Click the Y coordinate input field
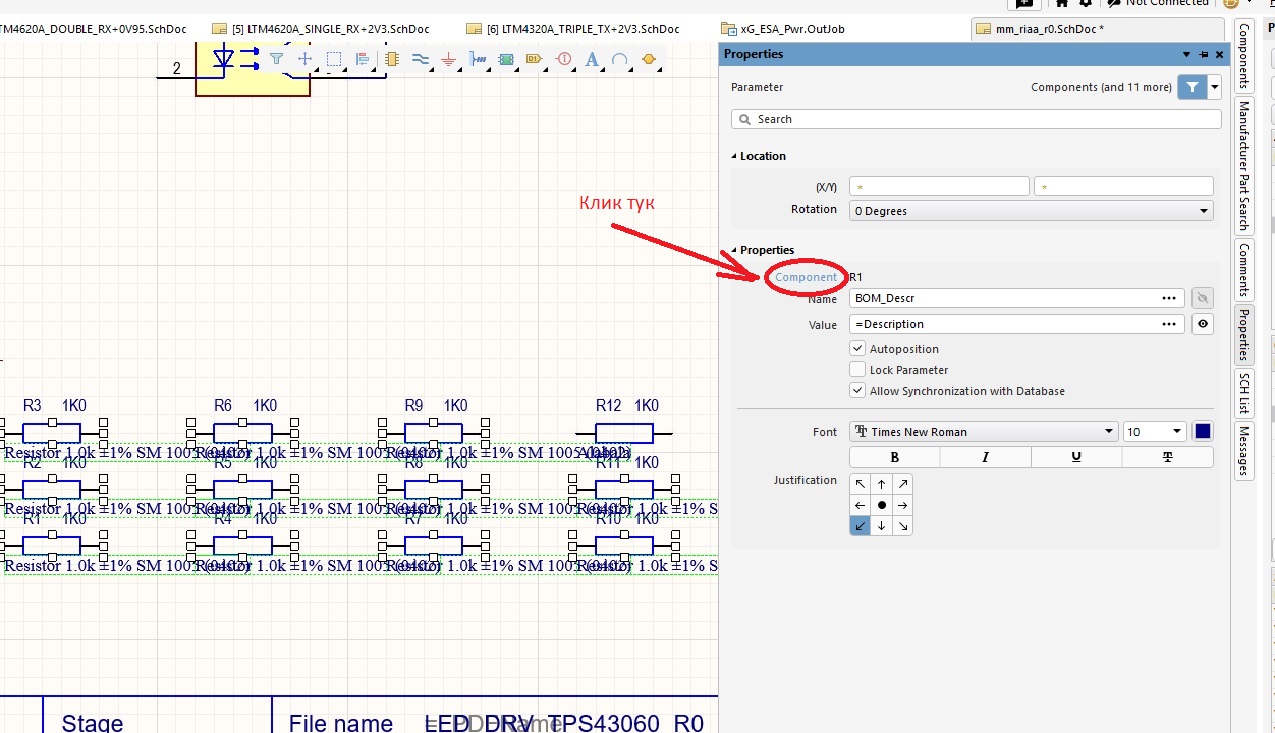The height and width of the screenshot is (733, 1275). [1124, 186]
